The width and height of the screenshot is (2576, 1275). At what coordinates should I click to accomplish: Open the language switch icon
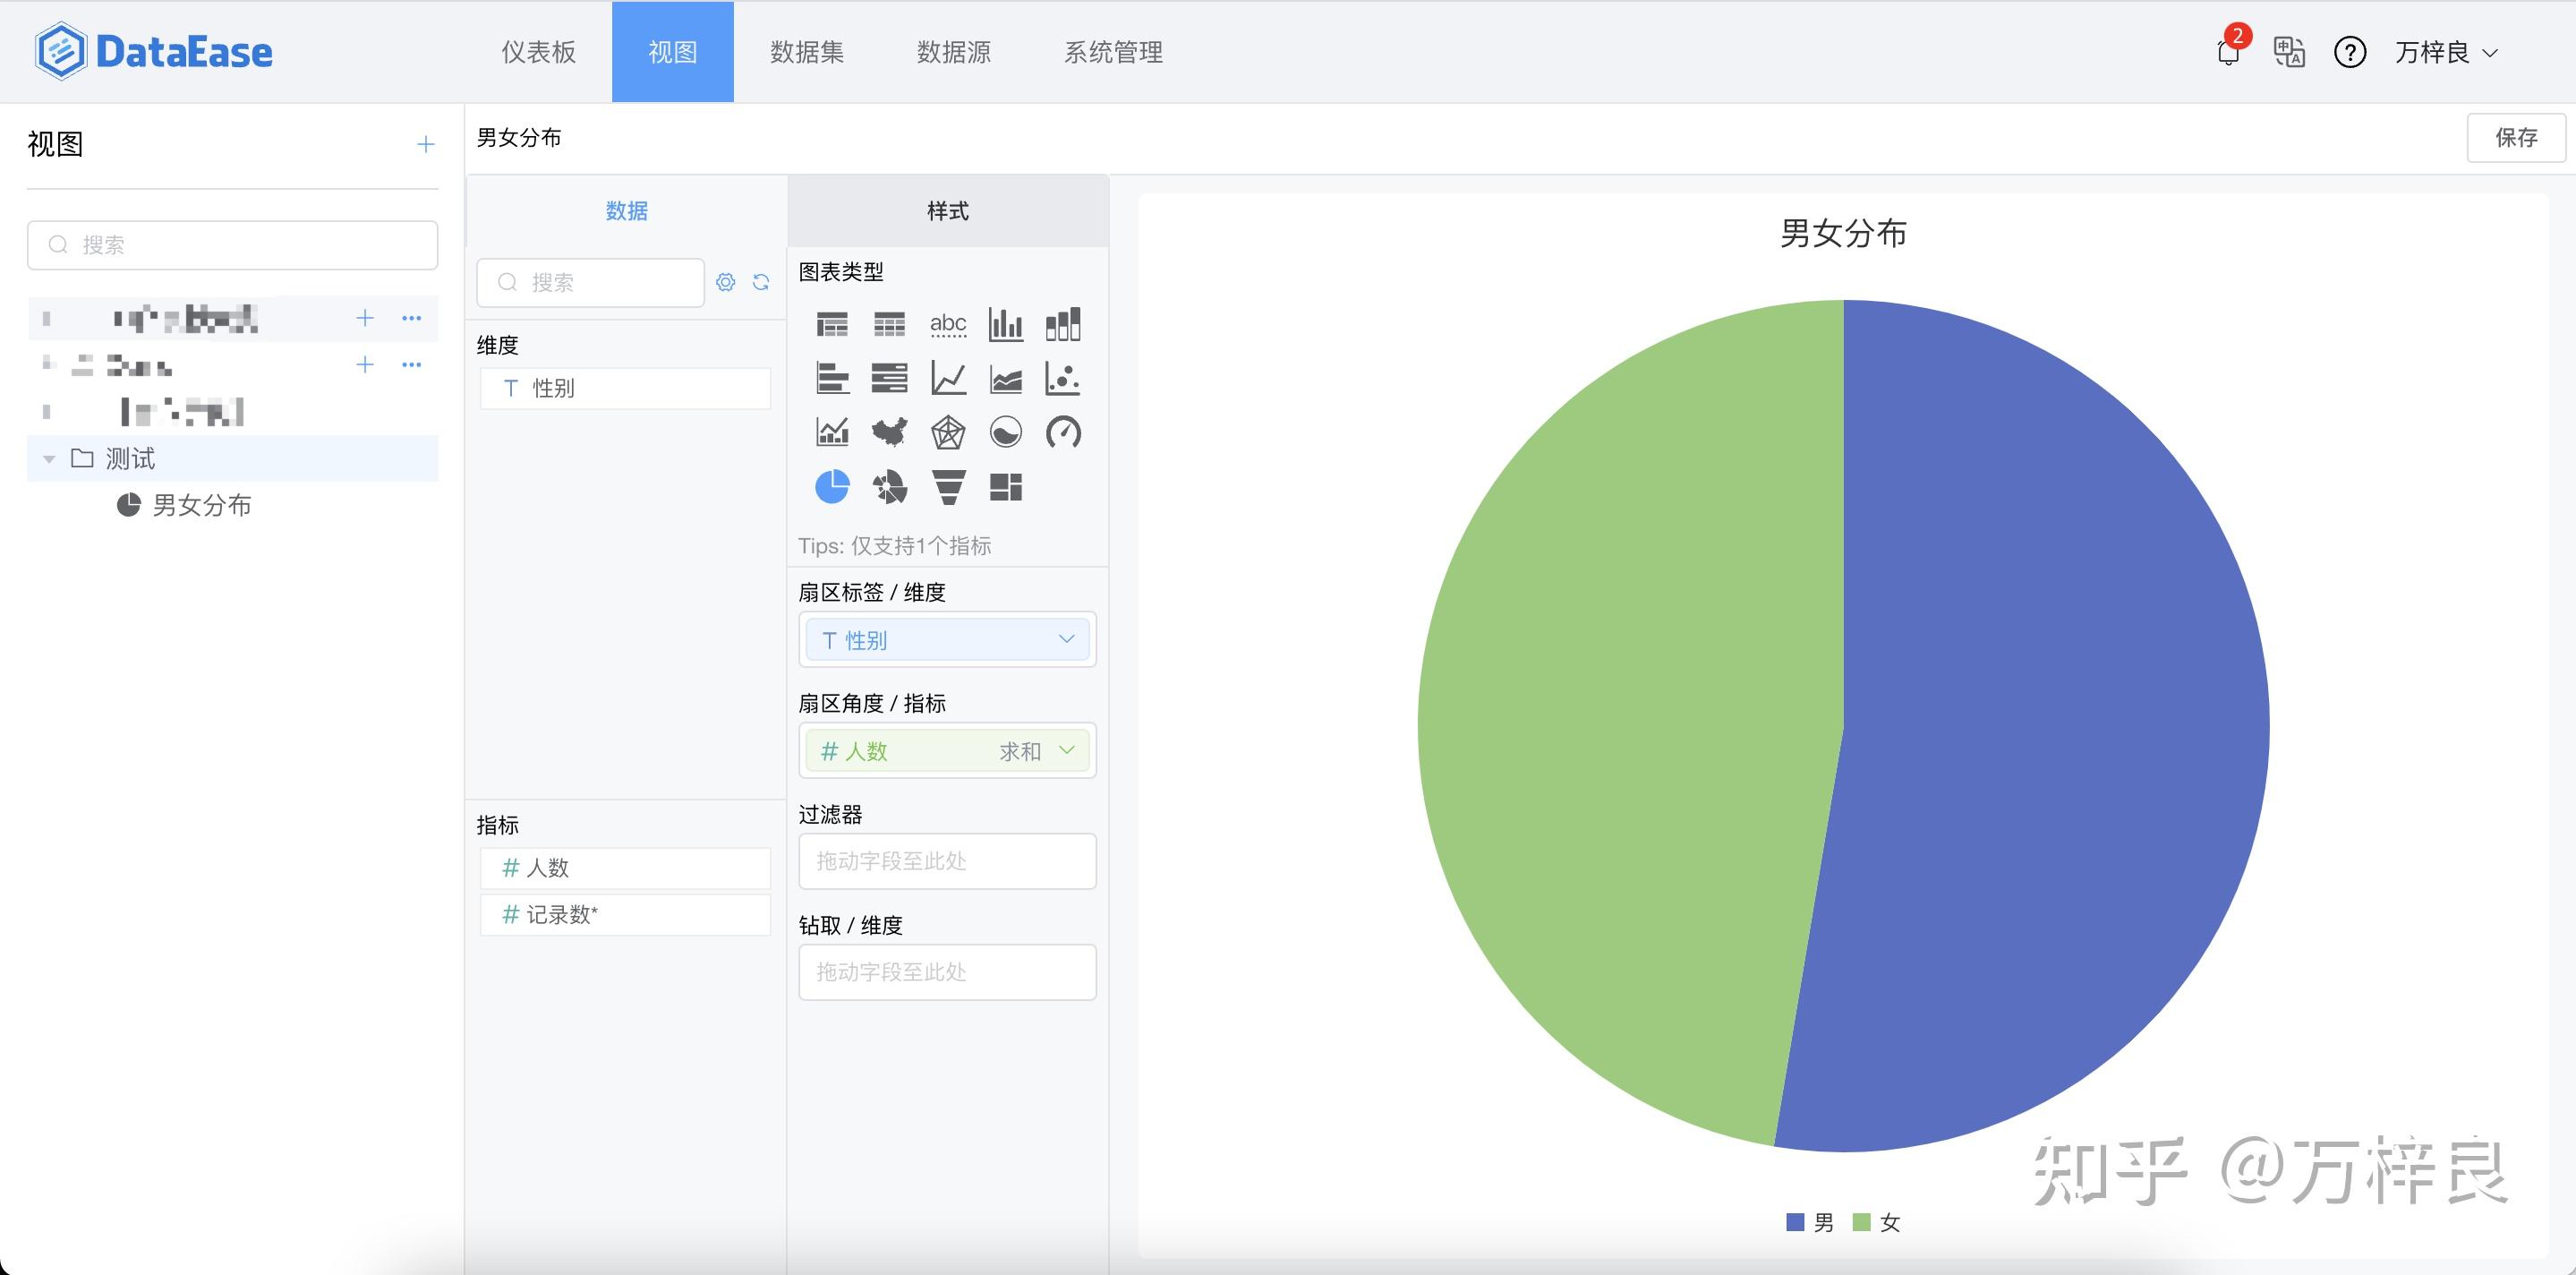coord(2289,52)
